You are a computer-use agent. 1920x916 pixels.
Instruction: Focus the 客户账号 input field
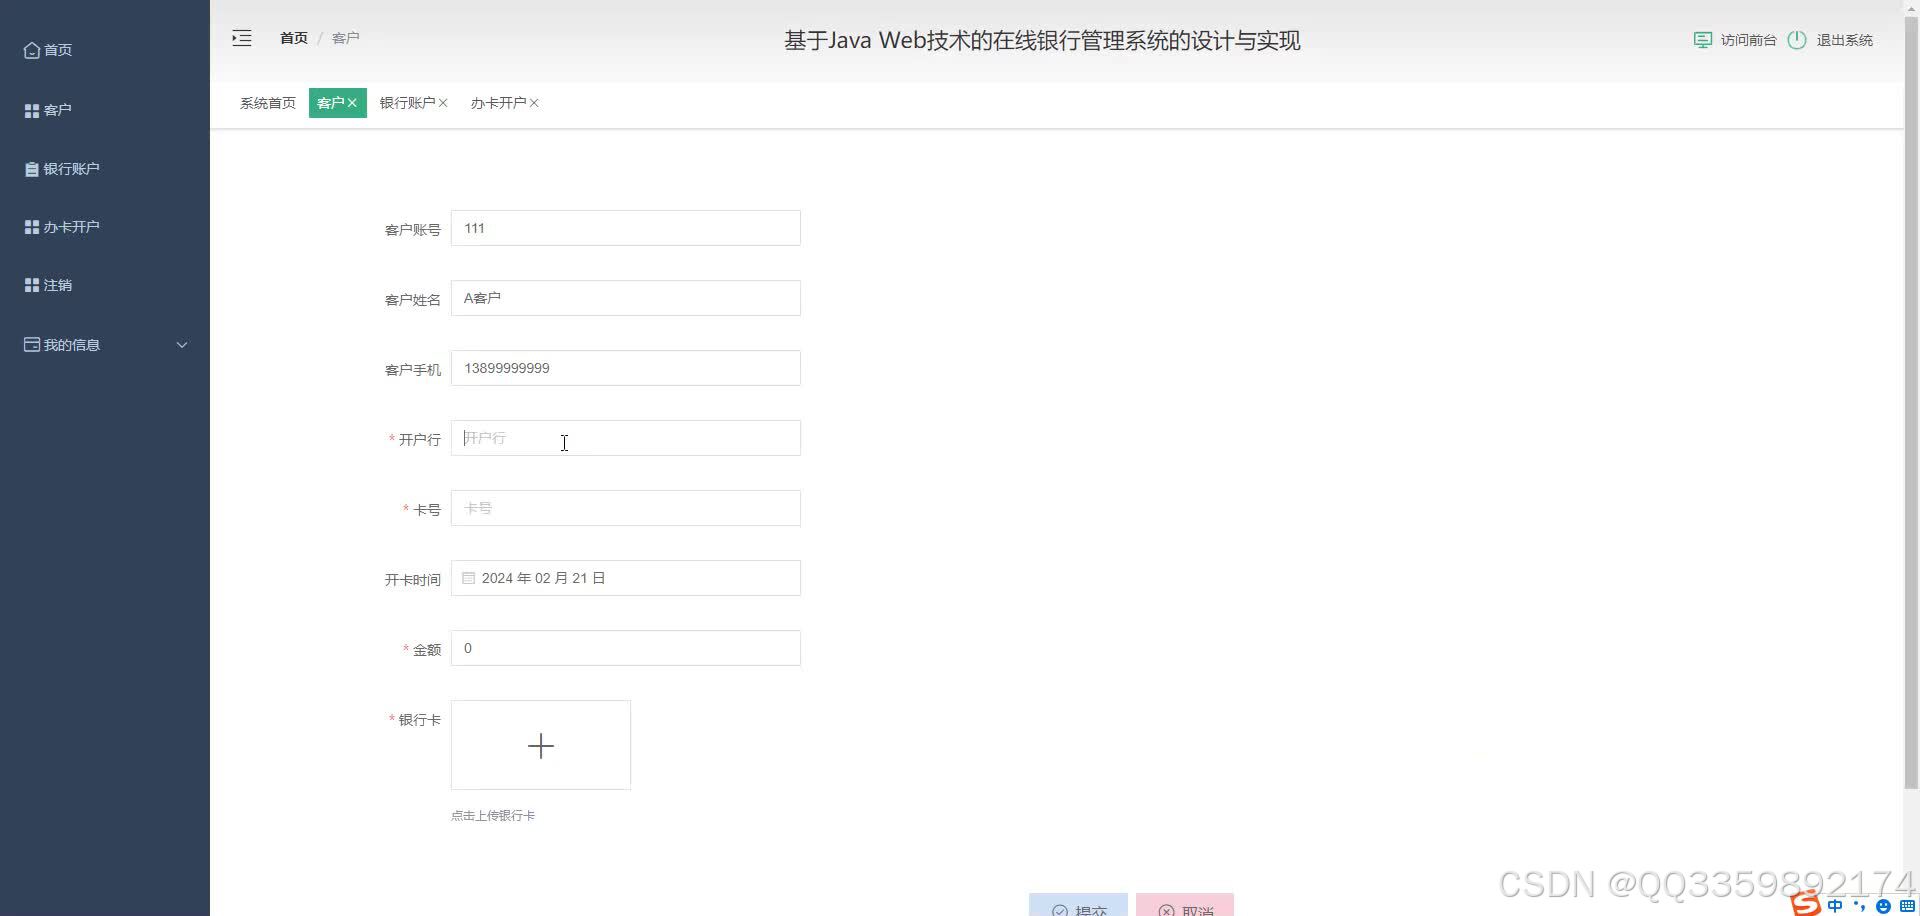(x=626, y=228)
